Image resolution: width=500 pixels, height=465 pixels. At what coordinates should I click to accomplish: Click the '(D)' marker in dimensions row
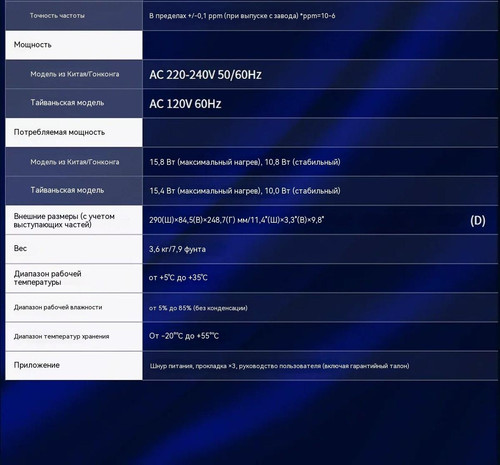pos(478,220)
